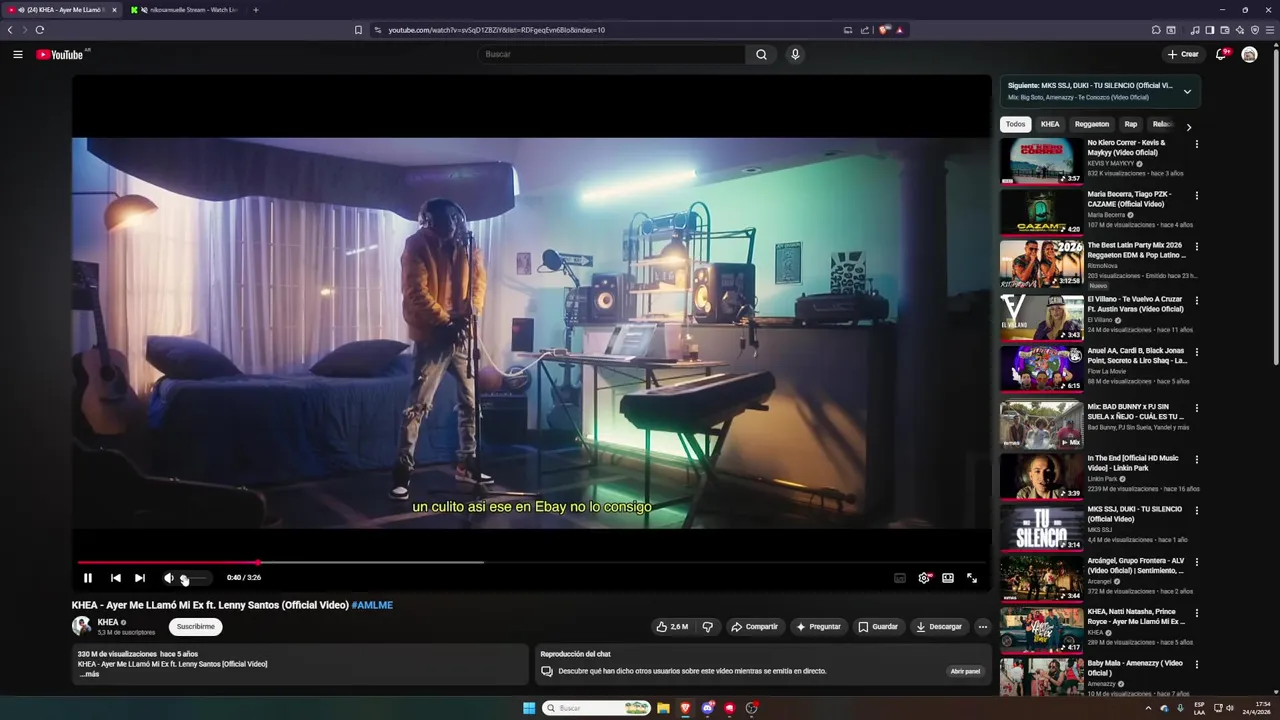Open the #AMLME hashtag link
This screenshot has width=1280, height=720.
[x=372, y=605]
